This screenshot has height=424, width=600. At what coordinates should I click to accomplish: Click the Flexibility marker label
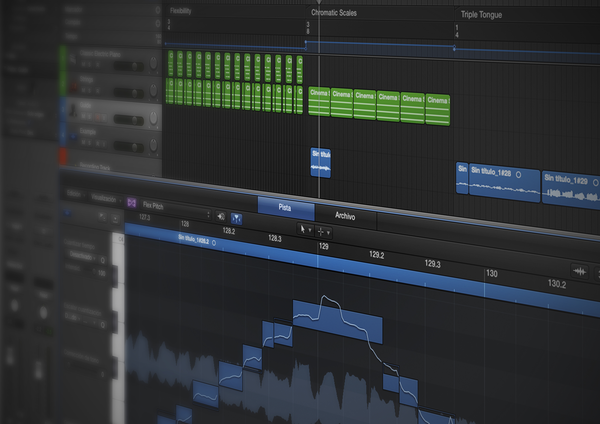click(x=181, y=11)
